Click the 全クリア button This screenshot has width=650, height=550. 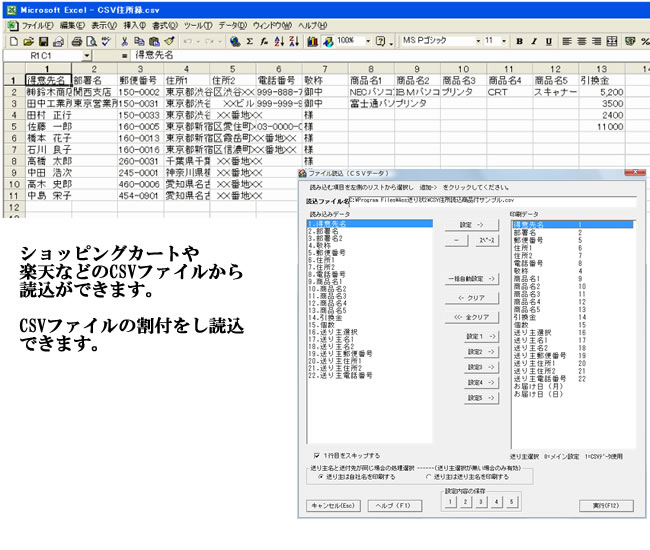coord(470,316)
